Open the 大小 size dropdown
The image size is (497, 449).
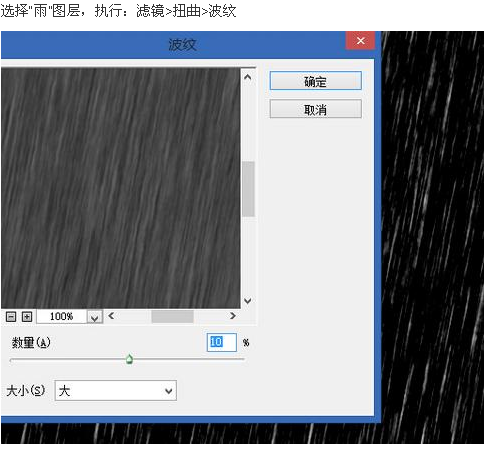(x=115, y=390)
